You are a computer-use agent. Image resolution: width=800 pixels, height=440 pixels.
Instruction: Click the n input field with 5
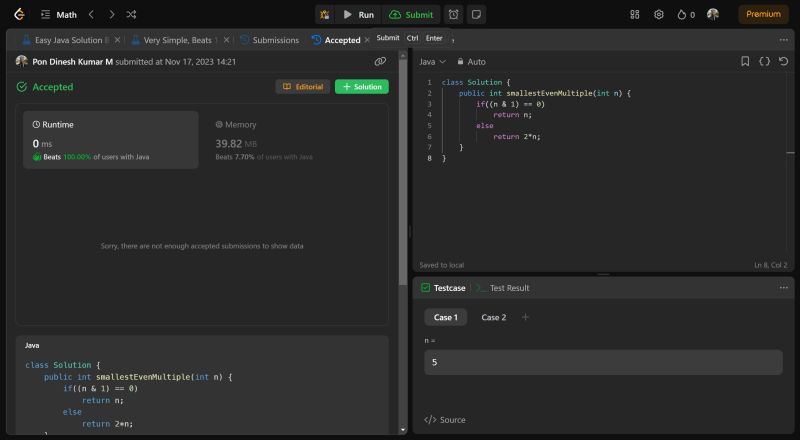tap(603, 362)
